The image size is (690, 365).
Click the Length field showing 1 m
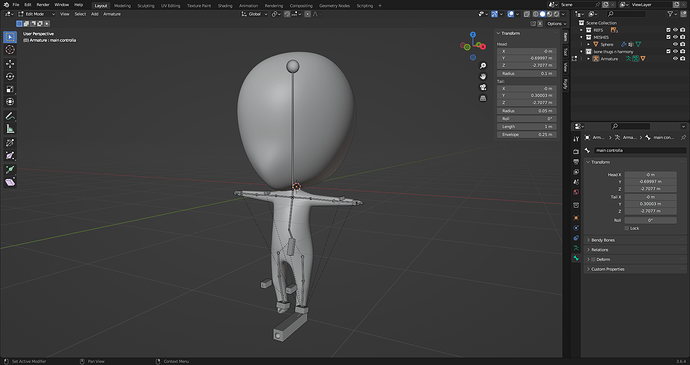pyautogui.click(x=527, y=126)
